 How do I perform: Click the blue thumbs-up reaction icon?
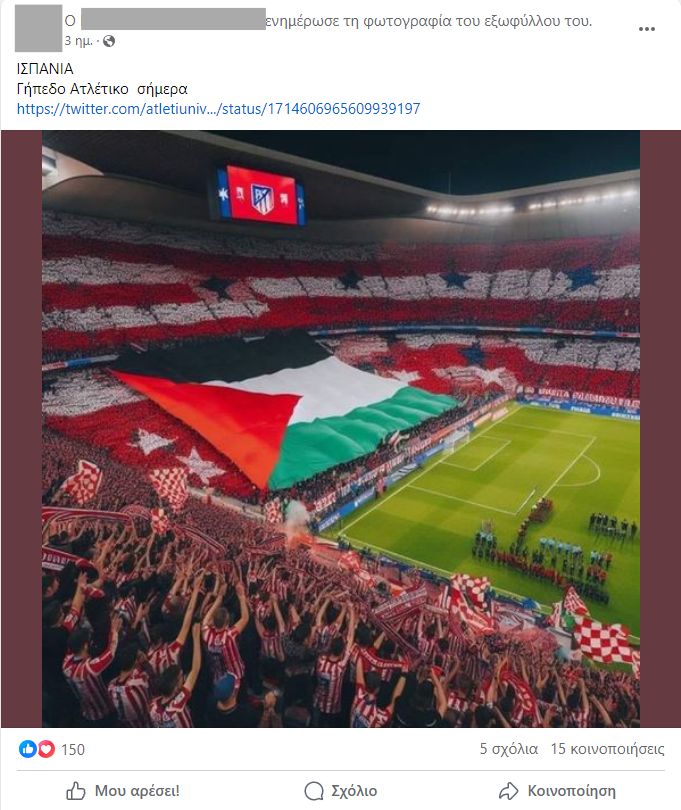click(27, 749)
